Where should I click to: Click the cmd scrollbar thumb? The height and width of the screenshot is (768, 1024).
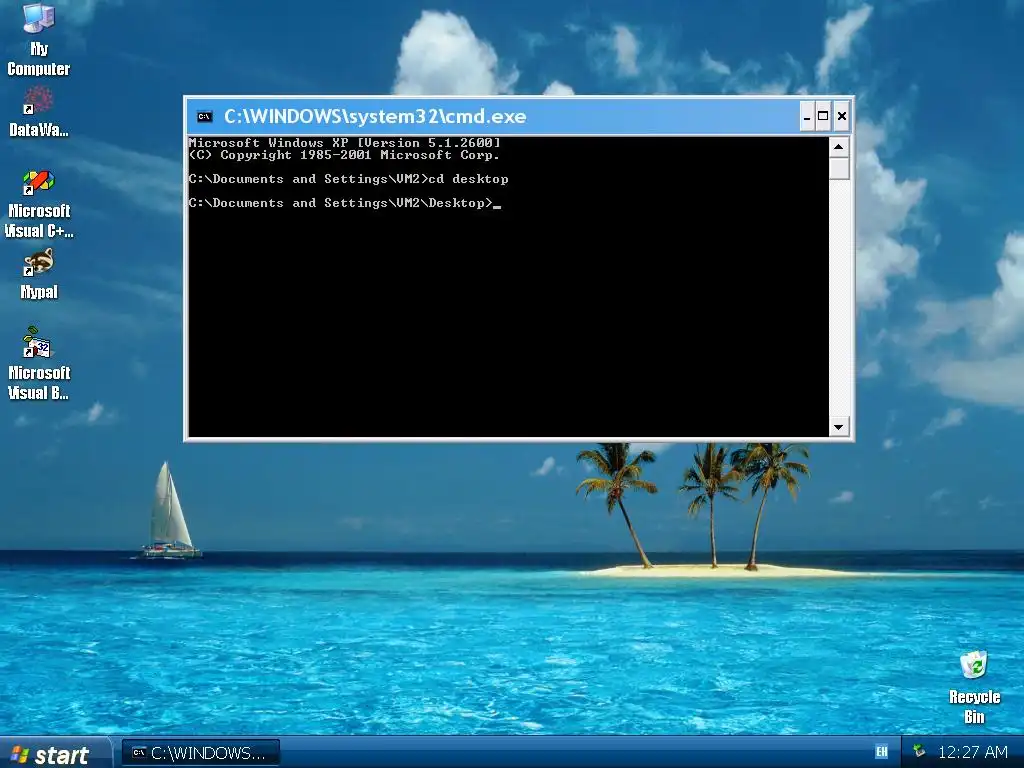tap(839, 168)
